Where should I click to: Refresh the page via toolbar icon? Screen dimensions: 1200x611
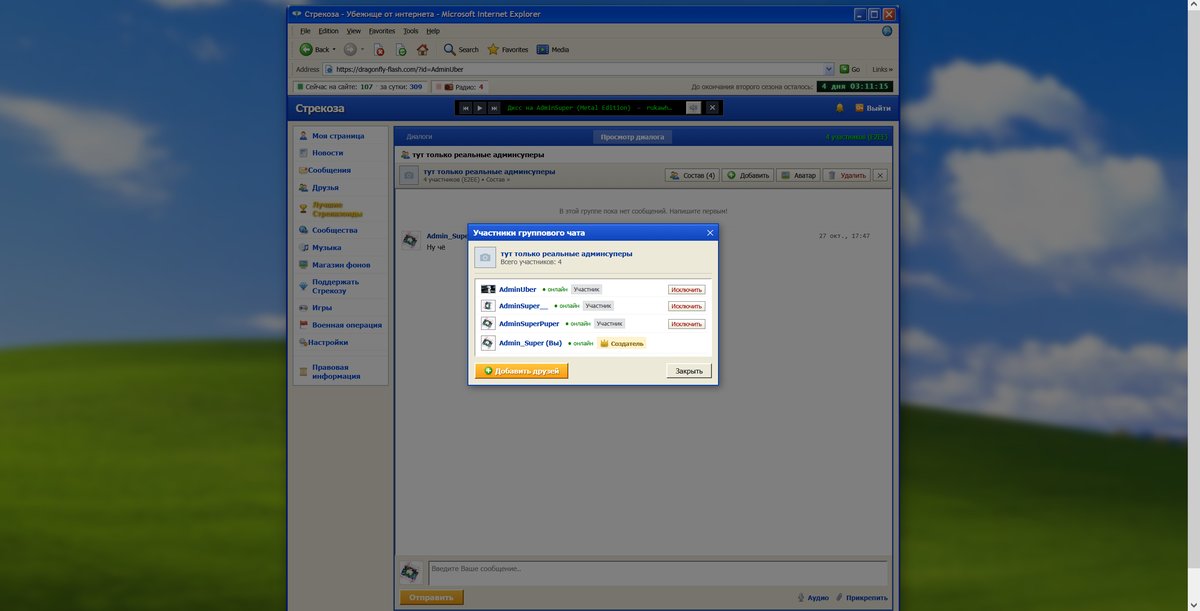coord(401,49)
